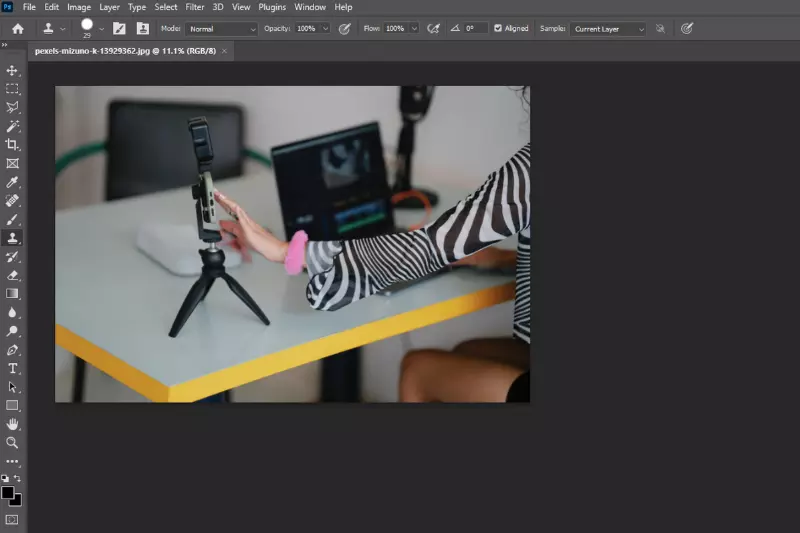Open the Help menu
The image size is (800, 533).
pos(343,7)
